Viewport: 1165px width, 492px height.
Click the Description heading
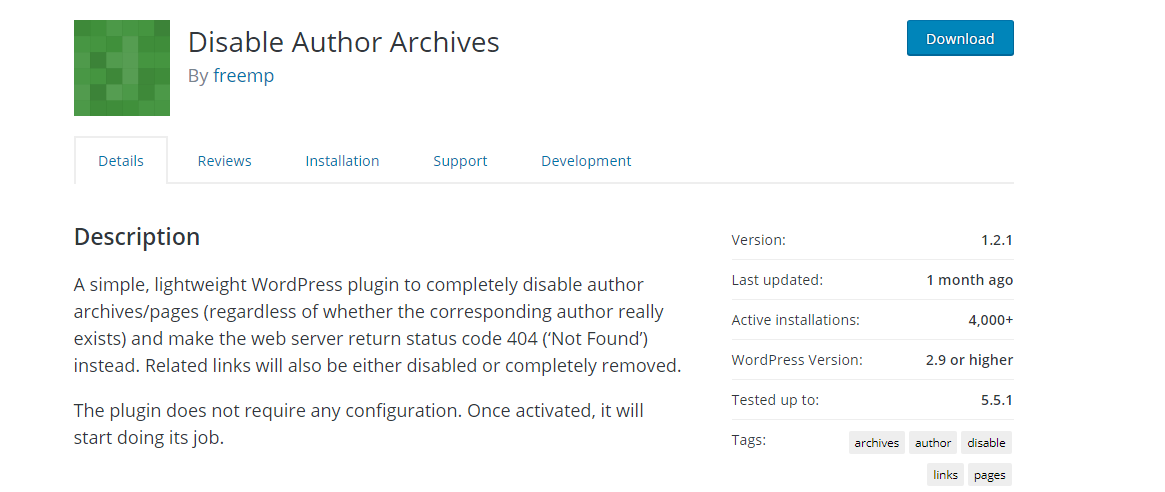point(137,236)
